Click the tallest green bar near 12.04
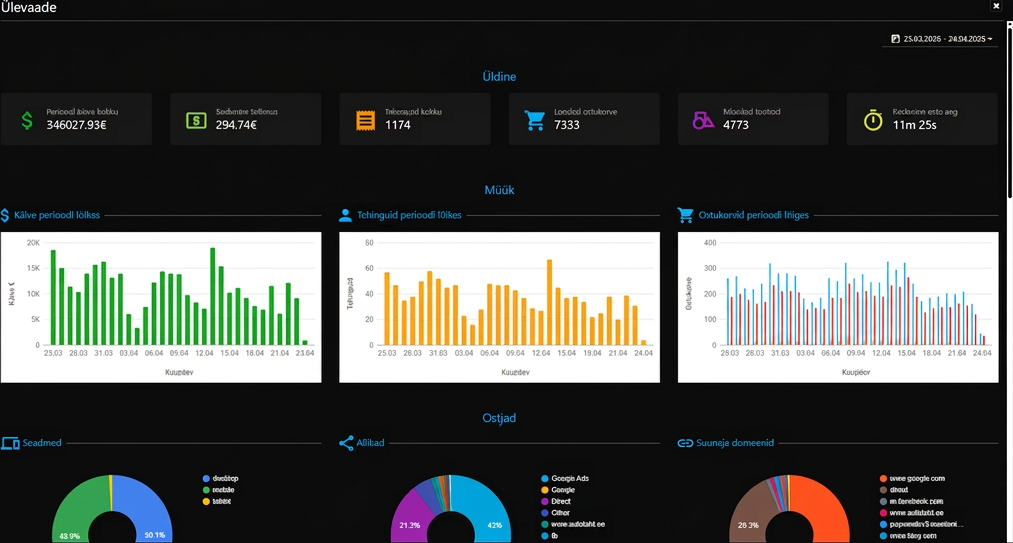The height and width of the screenshot is (543, 1013). 213,296
